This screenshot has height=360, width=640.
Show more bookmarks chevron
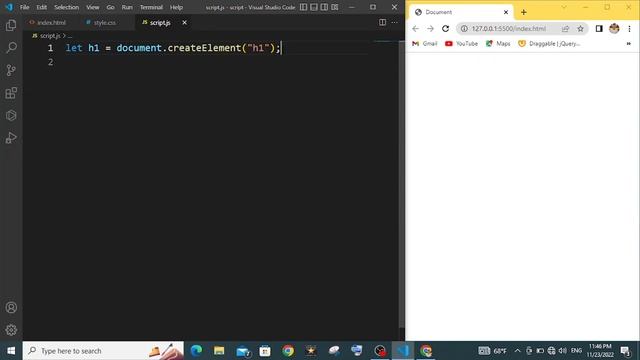pos(629,44)
